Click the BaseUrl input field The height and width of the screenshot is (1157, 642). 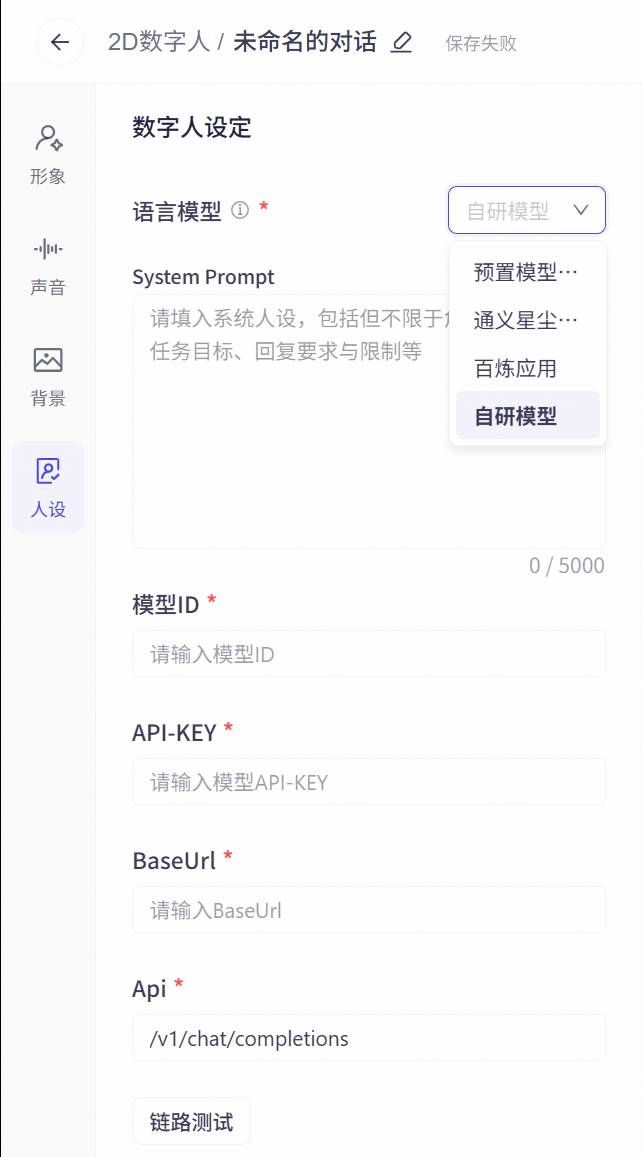point(369,909)
